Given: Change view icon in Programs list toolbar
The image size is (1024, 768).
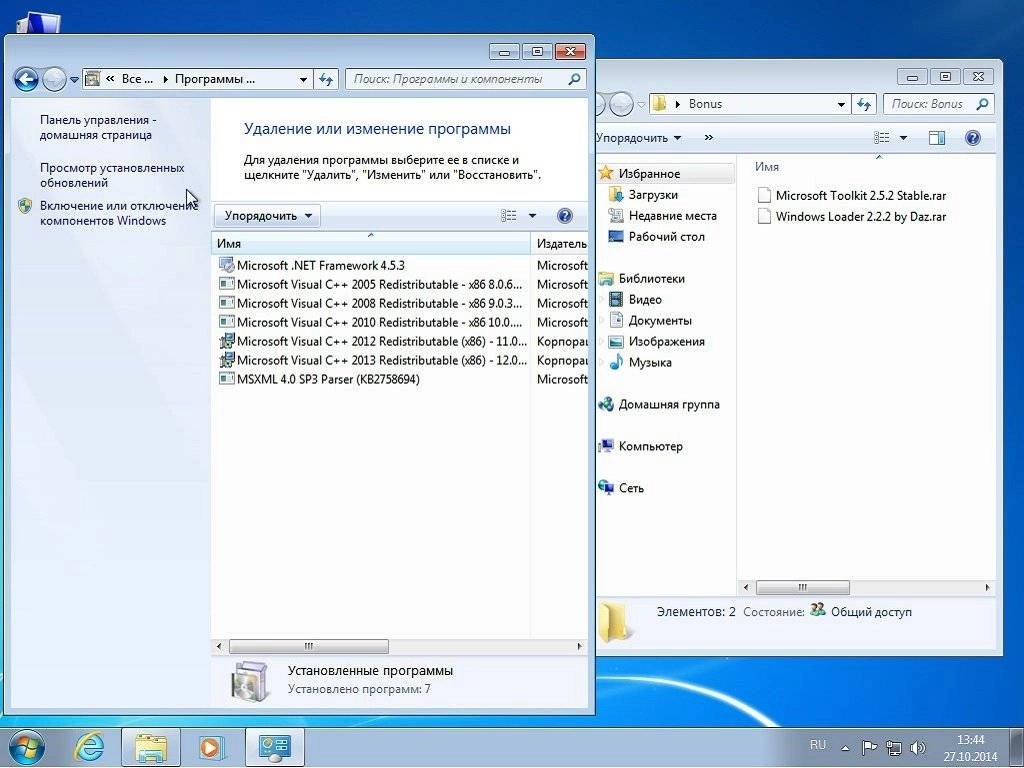Looking at the screenshot, I should point(509,216).
